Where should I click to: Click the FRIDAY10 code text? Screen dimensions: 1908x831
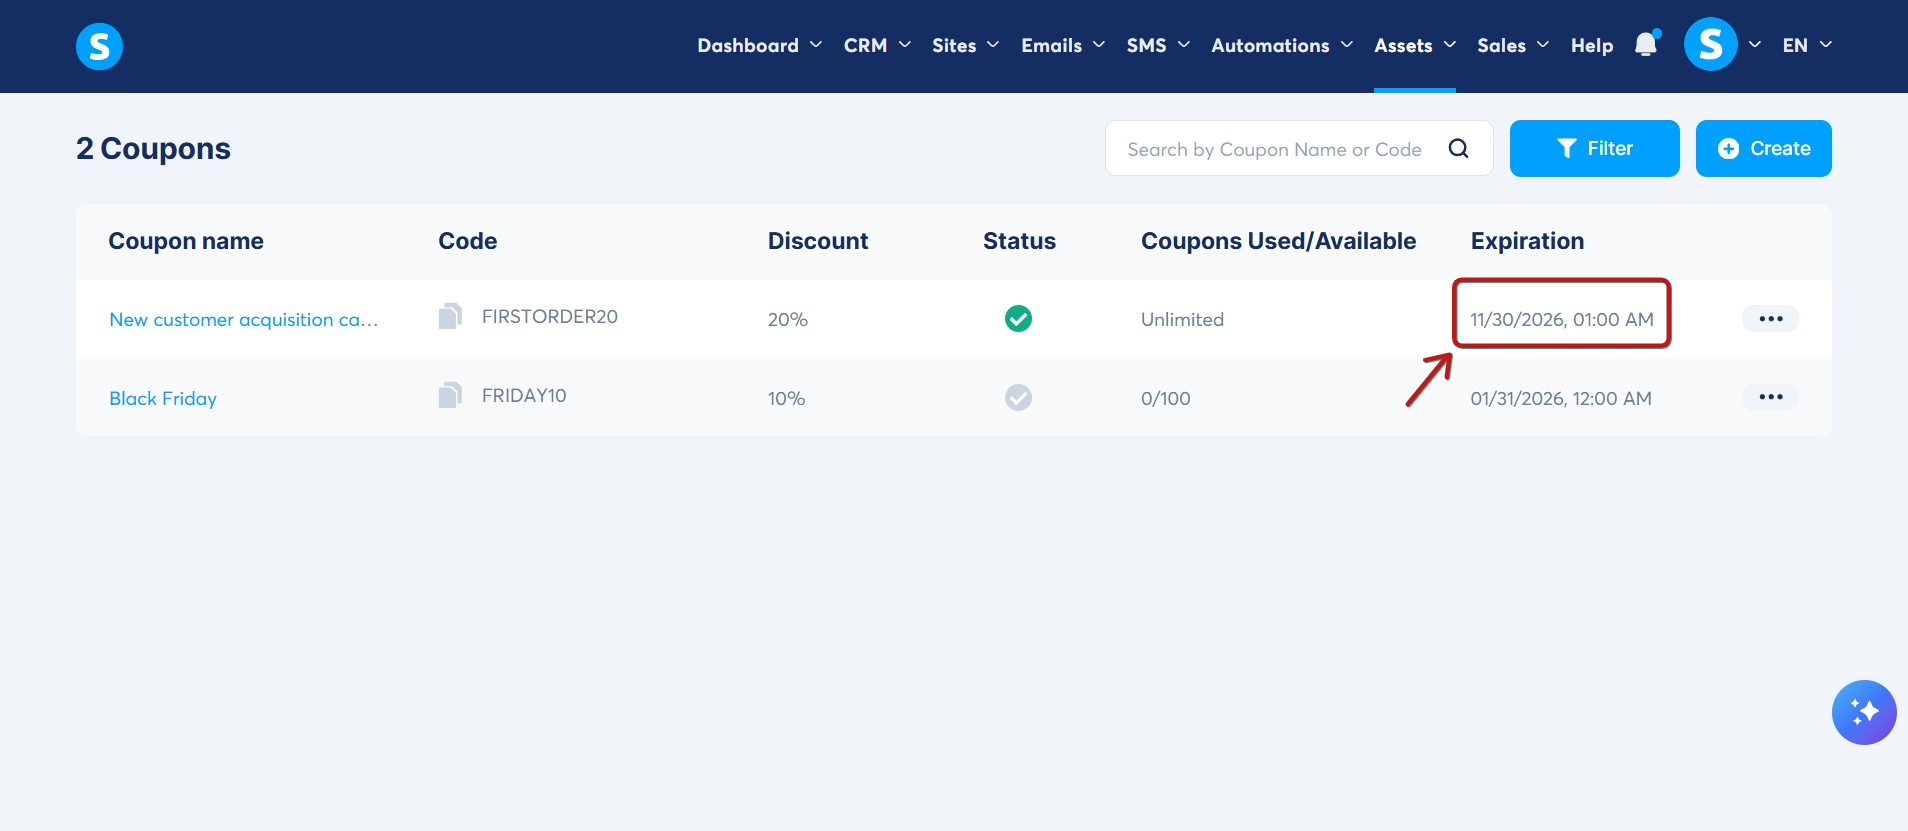[x=524, y=395]
